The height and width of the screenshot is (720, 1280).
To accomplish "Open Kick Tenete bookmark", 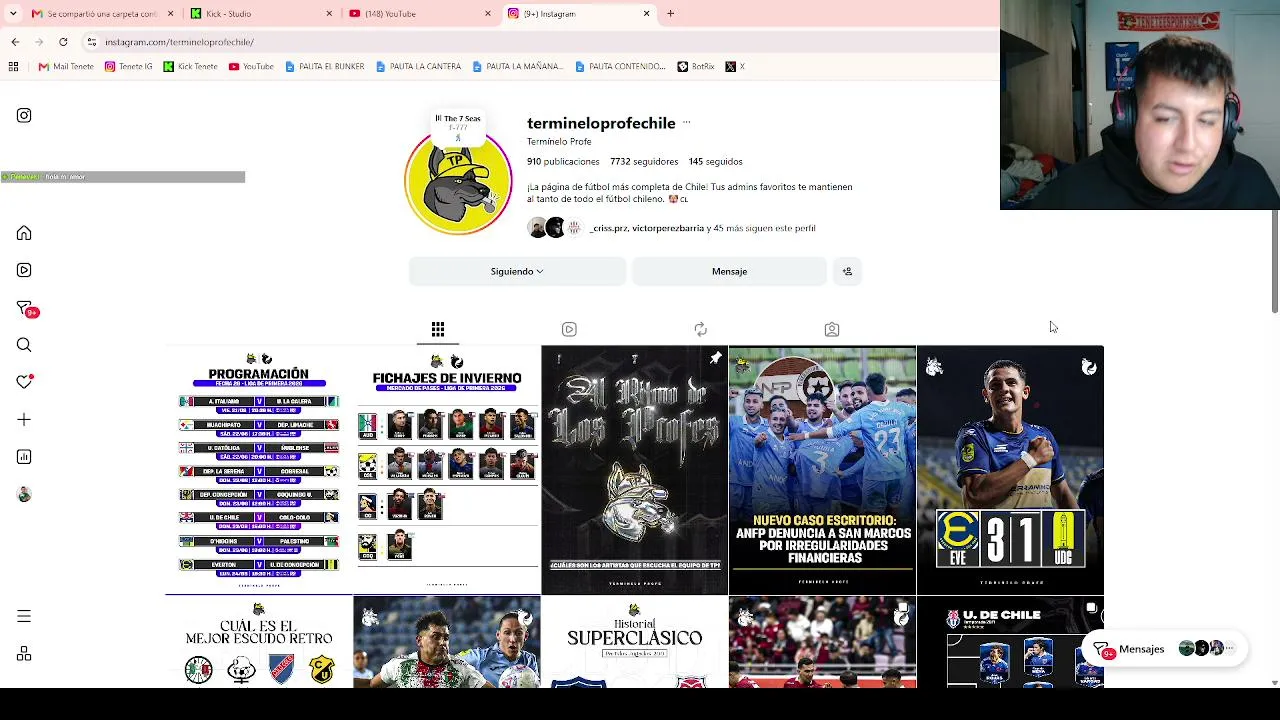I will (x=190, y=66).
